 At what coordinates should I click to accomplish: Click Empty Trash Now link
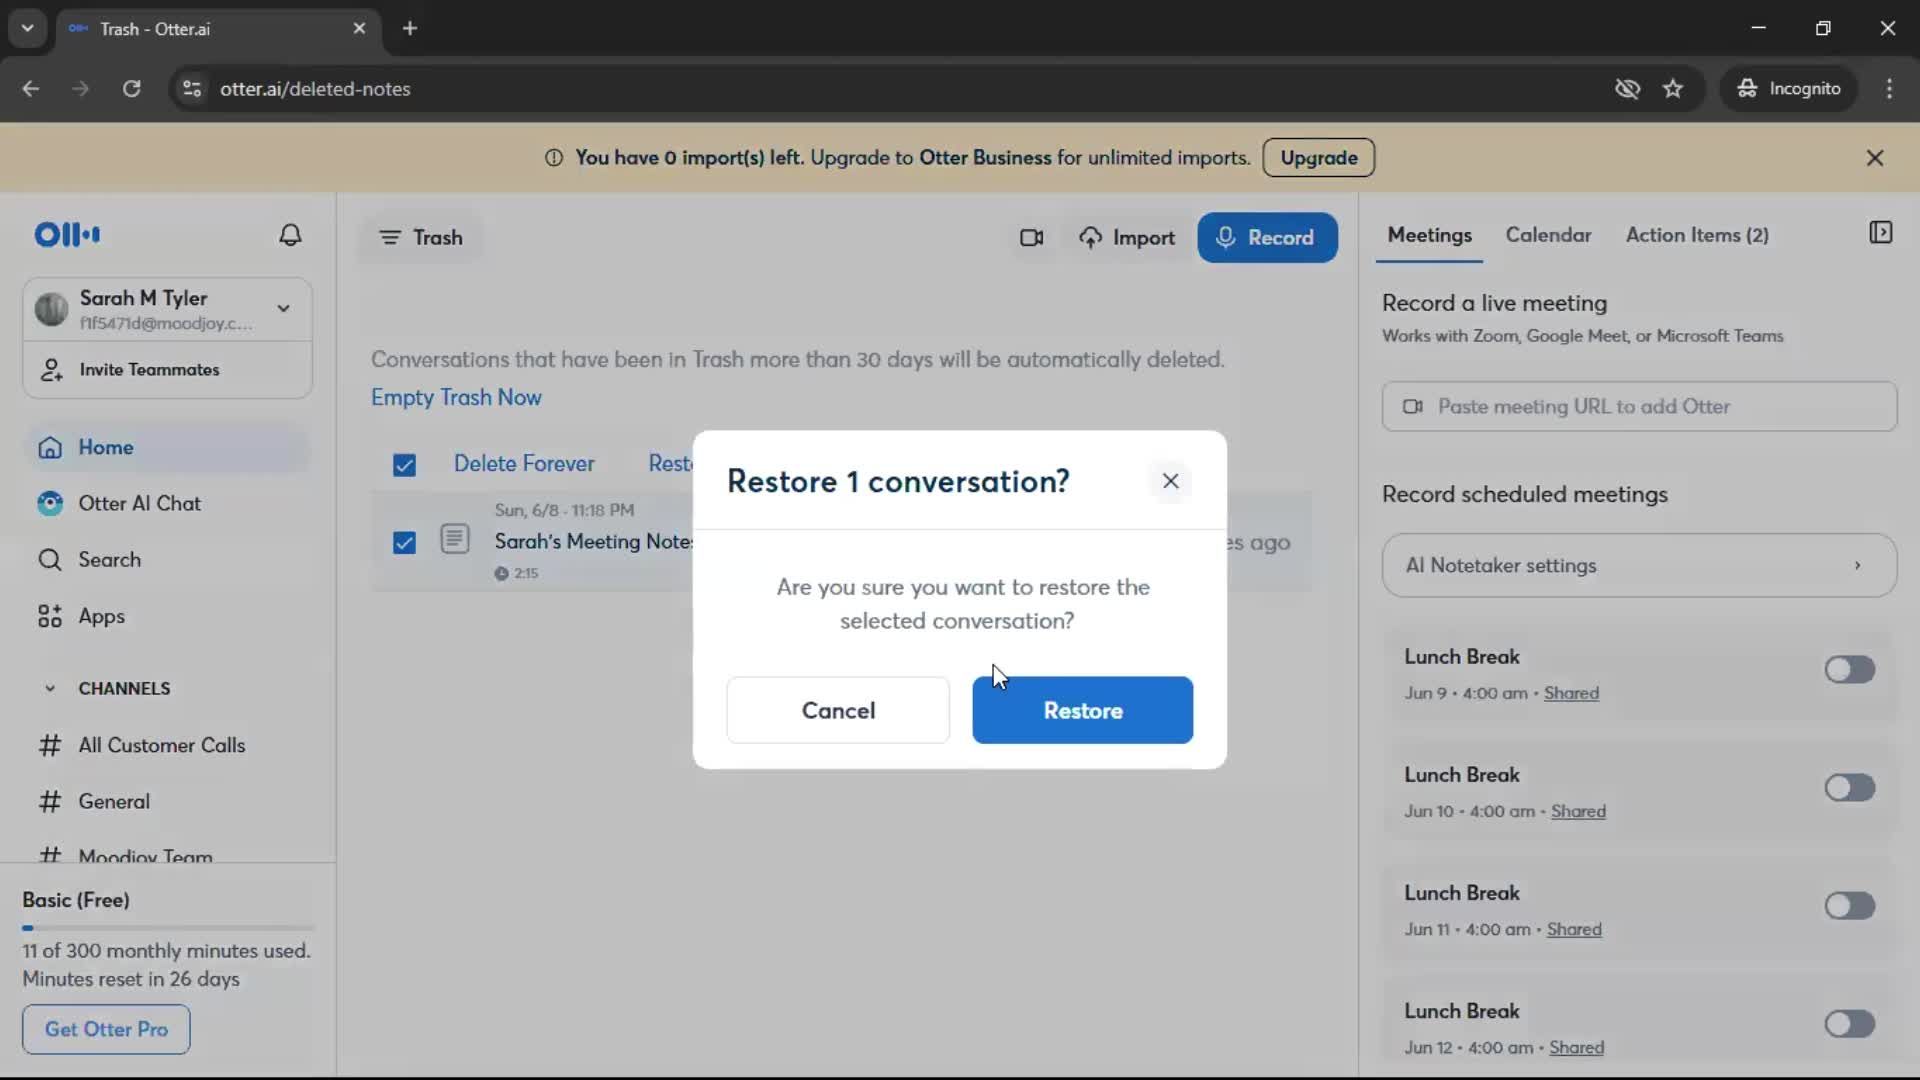(x=456, y=398)
